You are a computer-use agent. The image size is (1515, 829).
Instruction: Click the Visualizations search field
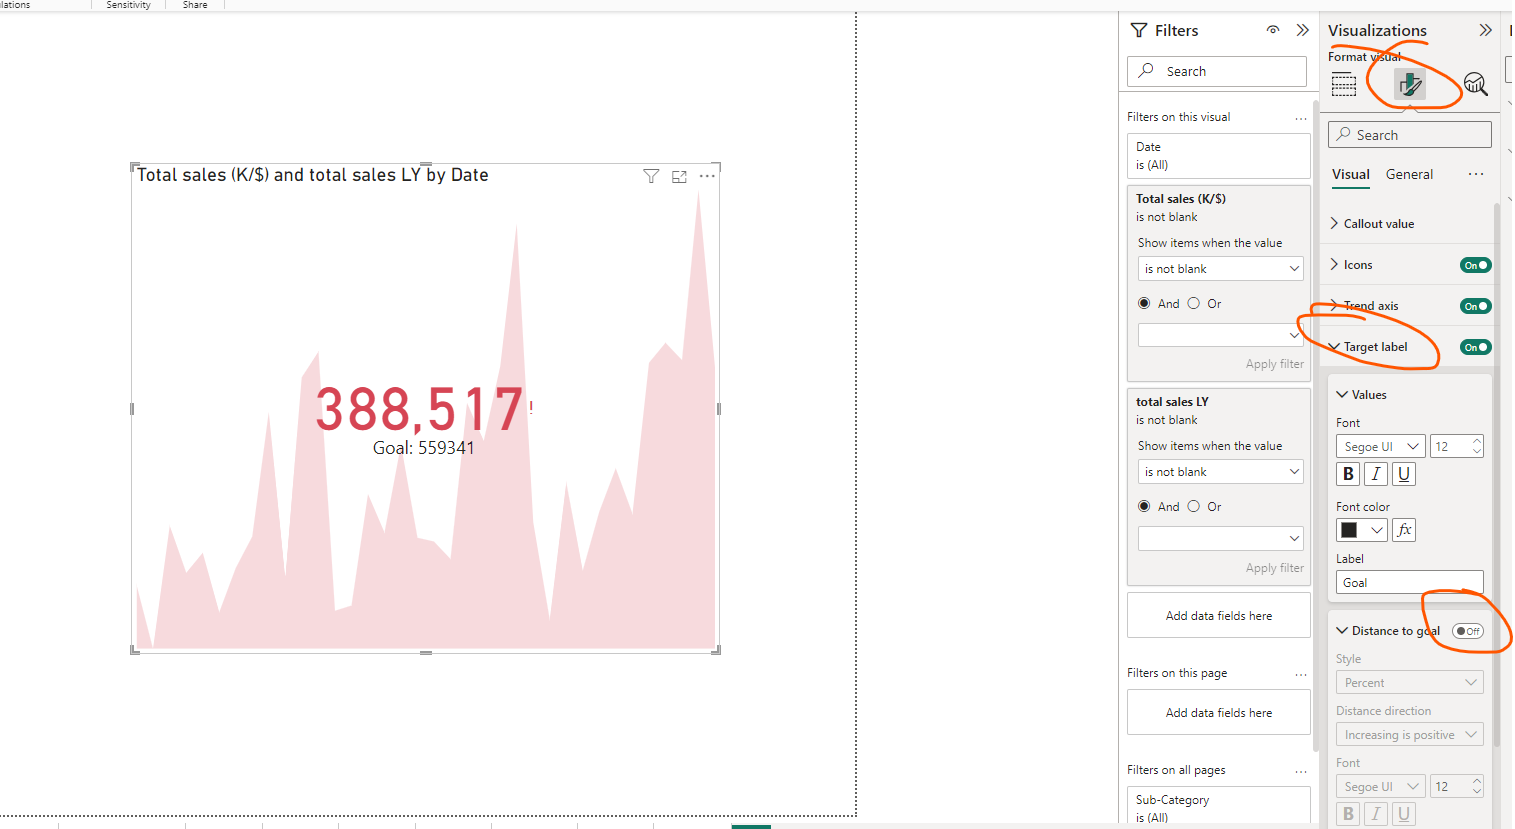point(1409,134)
